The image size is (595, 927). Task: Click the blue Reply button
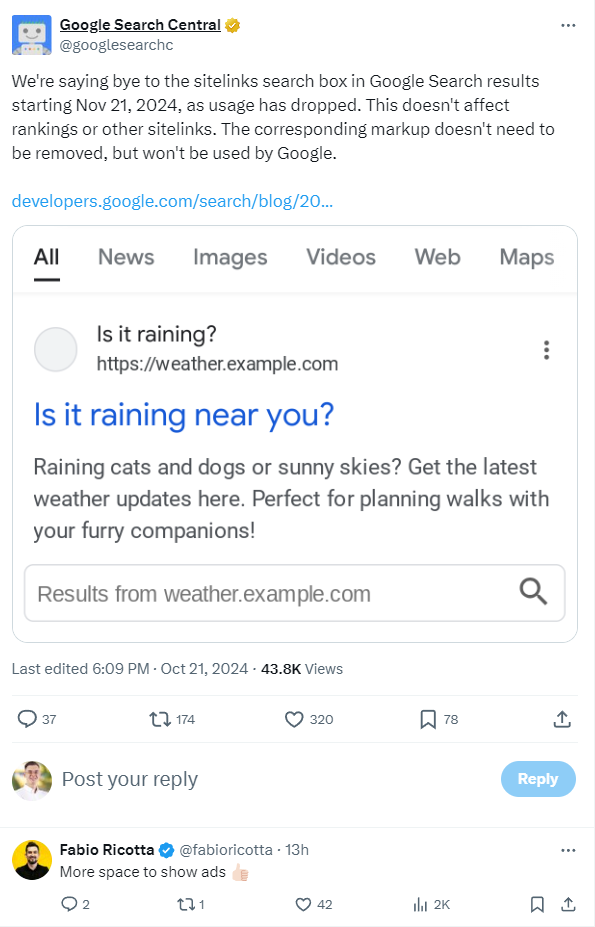[538, 779]
